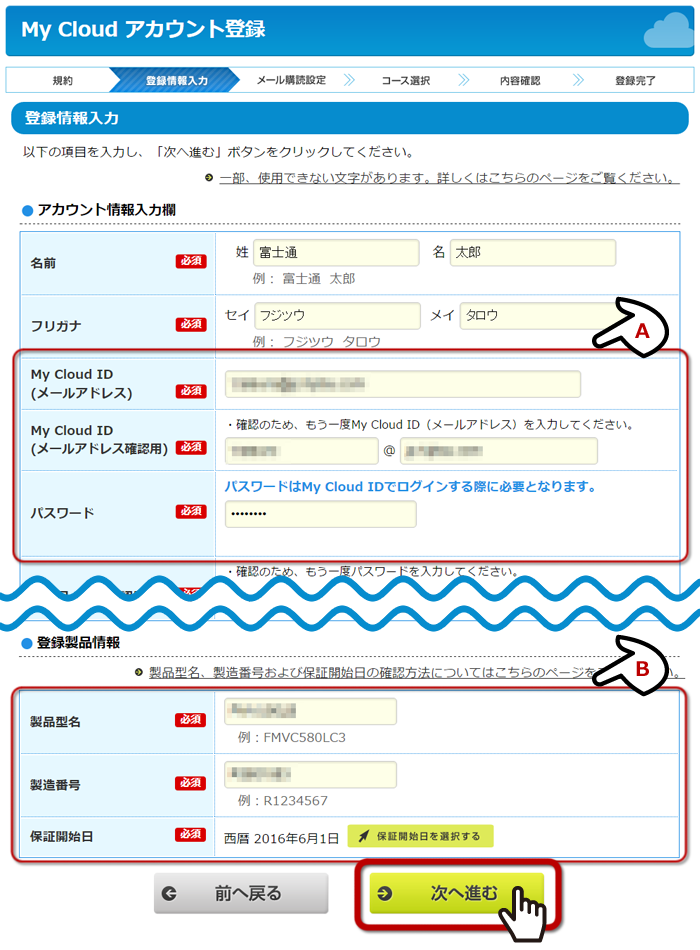Click the date text 西暦 2016年6月1日
This screenshot has width=700, height=950.
tap(281, 838)
